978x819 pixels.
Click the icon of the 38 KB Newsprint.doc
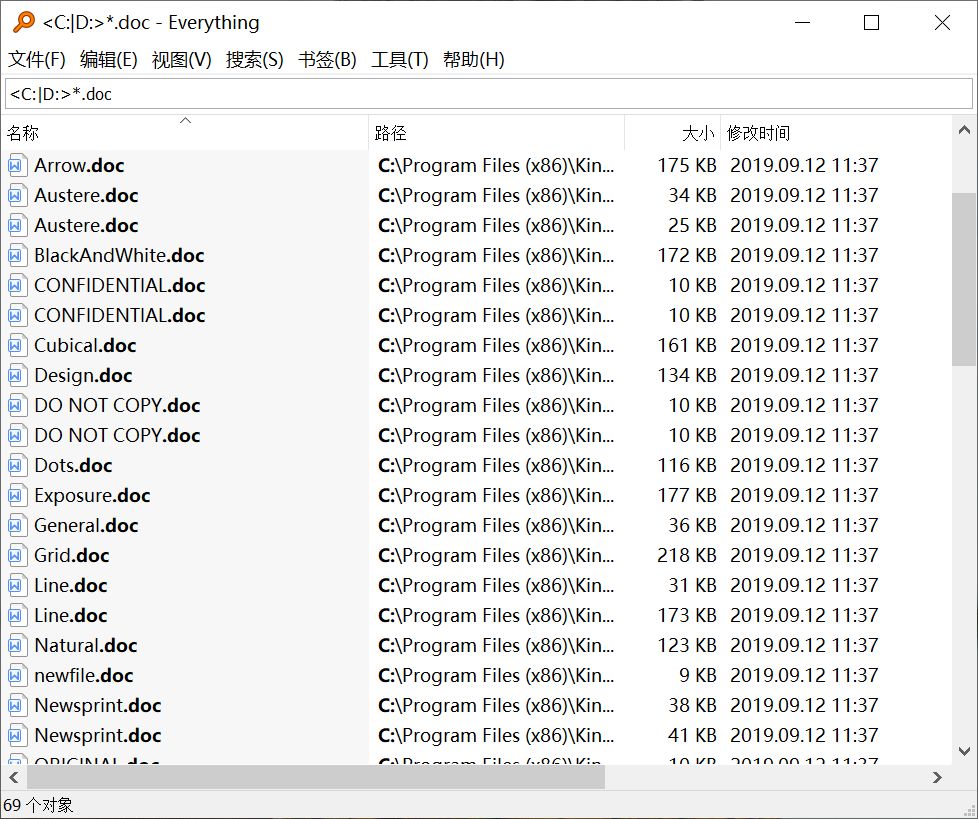coord(16,705)
